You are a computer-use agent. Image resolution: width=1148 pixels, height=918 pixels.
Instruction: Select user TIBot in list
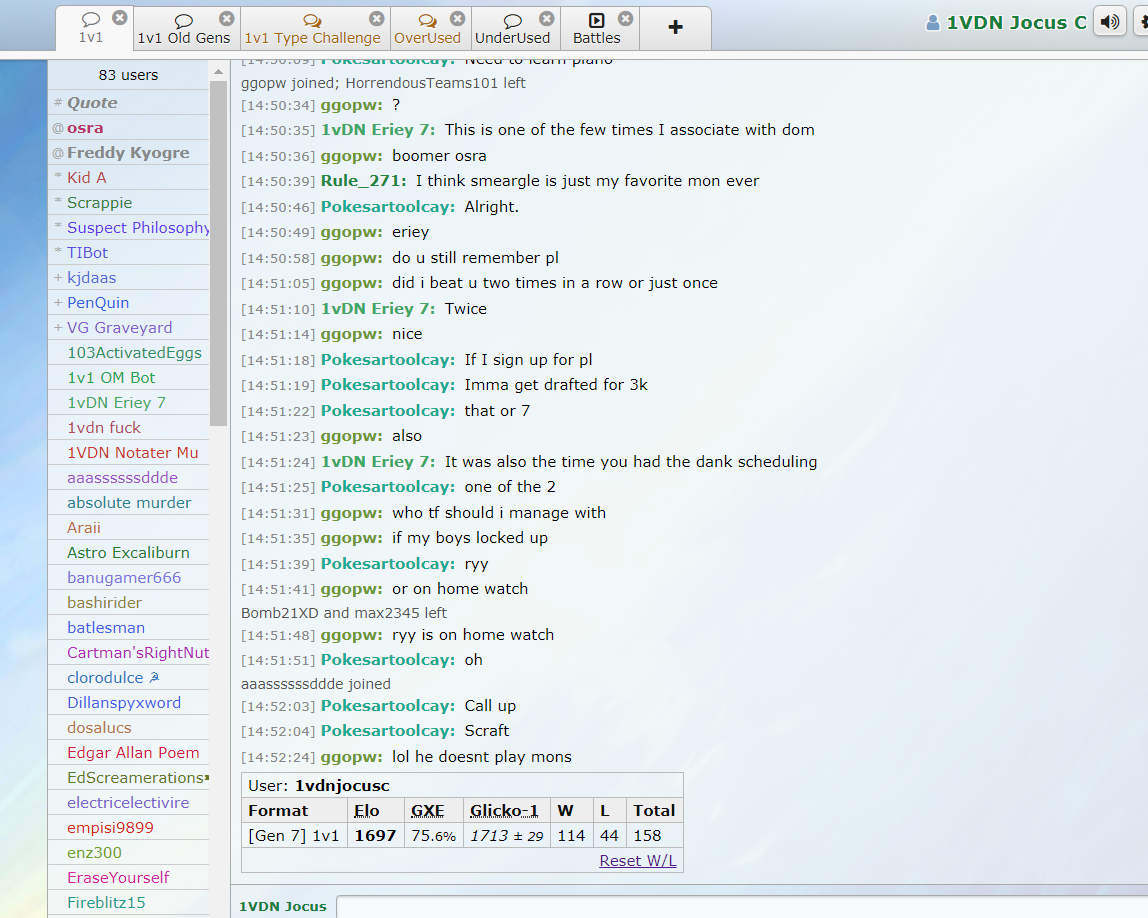129,253
